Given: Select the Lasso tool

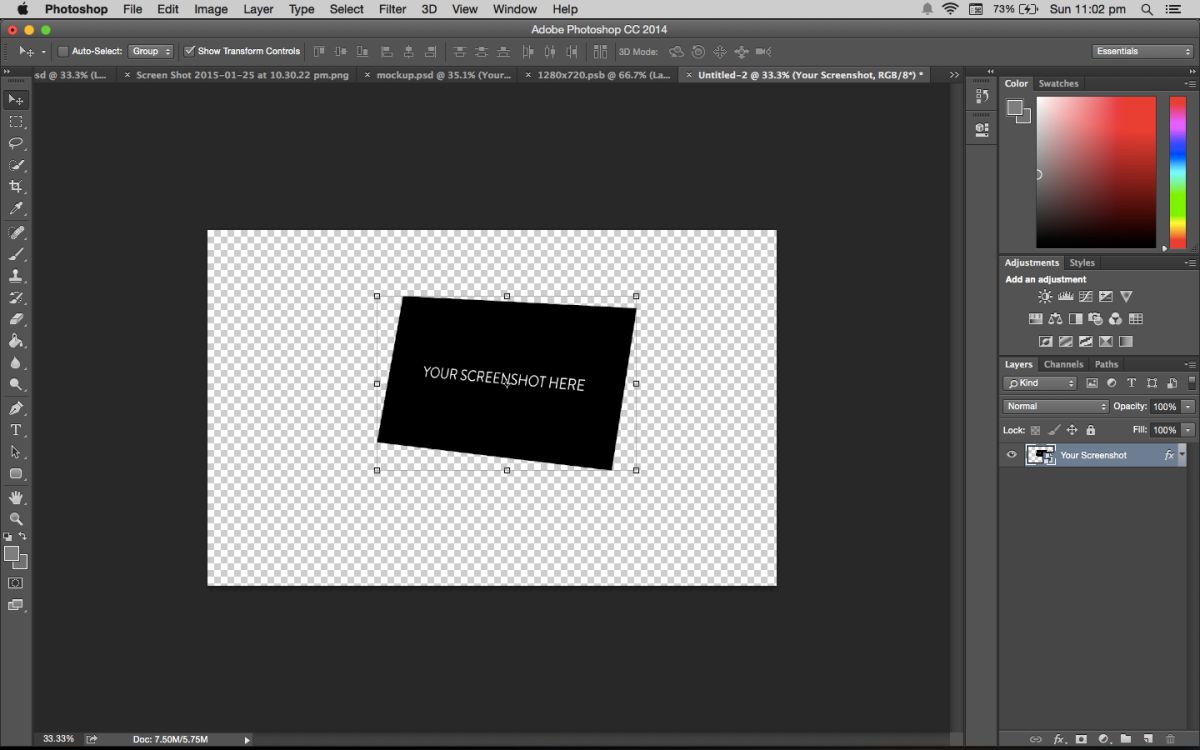Looking at the screenshot, I should [16, 143].
